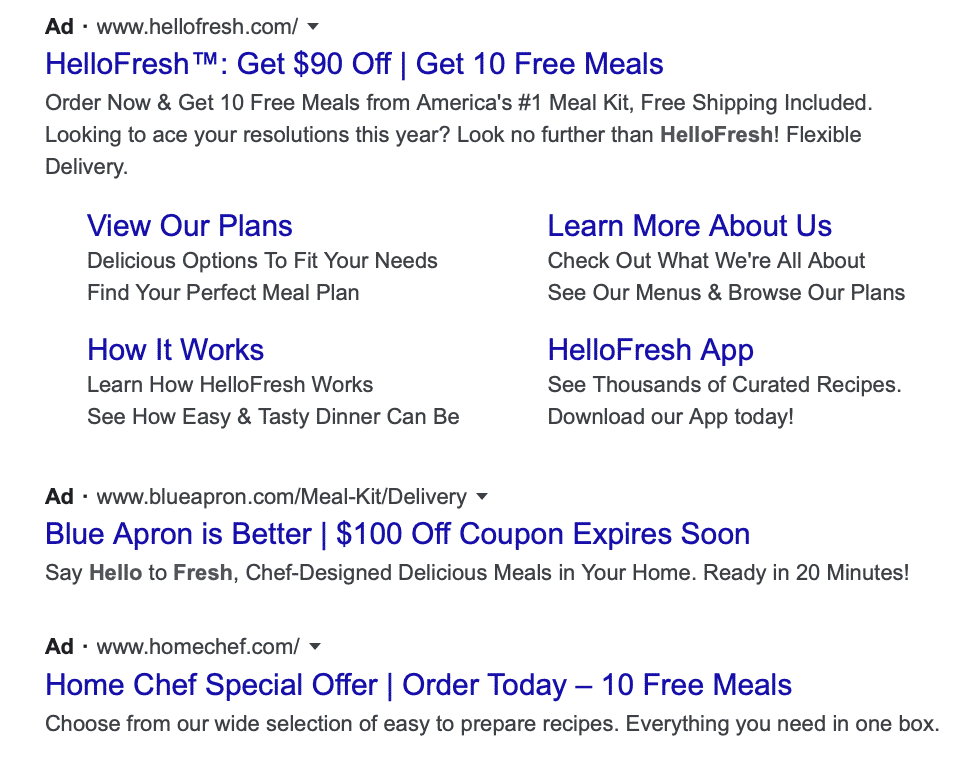Follow the How It Works sitelink
Image resolution: width=978 pixels, height=766 pixels.
(175, 350)
